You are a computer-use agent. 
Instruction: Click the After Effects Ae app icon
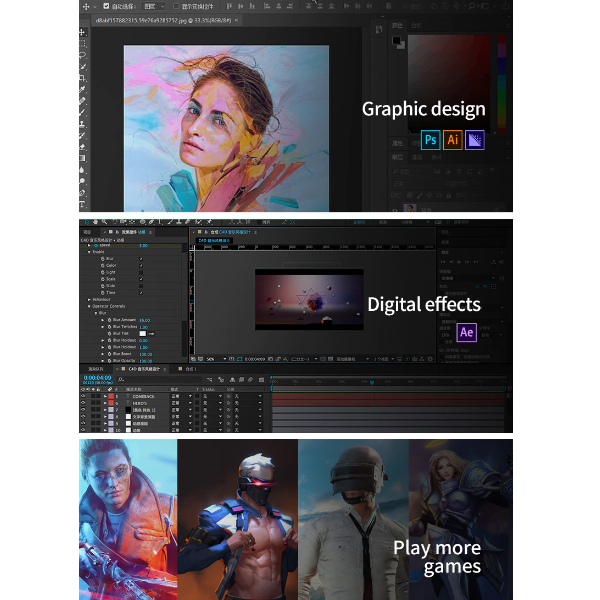tap(467, 332)
